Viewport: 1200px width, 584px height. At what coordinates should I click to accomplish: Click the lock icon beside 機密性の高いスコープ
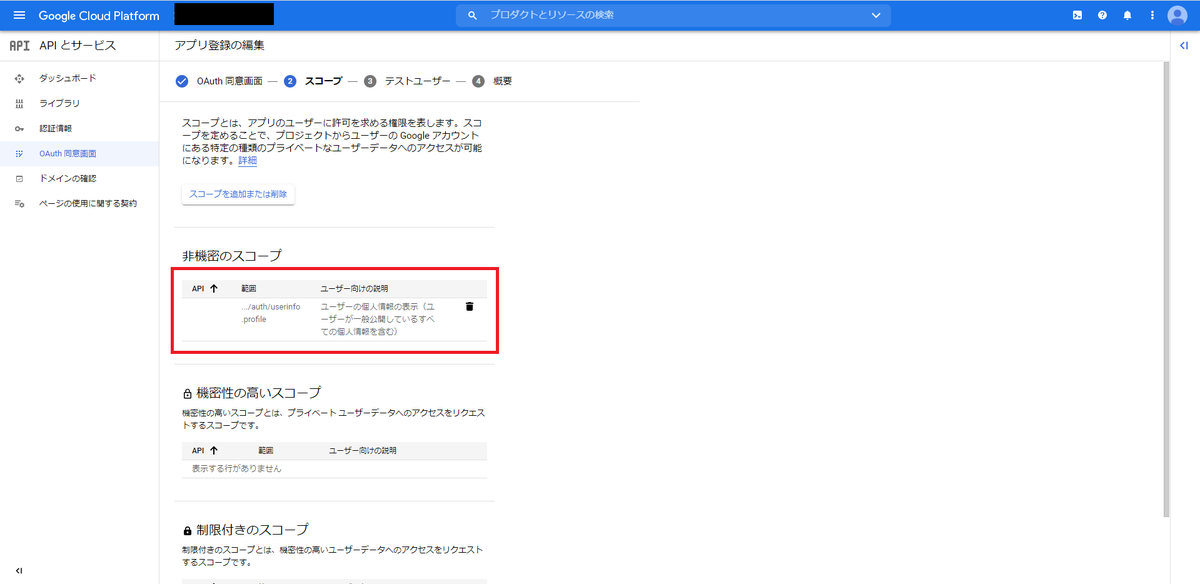[187, 394]
